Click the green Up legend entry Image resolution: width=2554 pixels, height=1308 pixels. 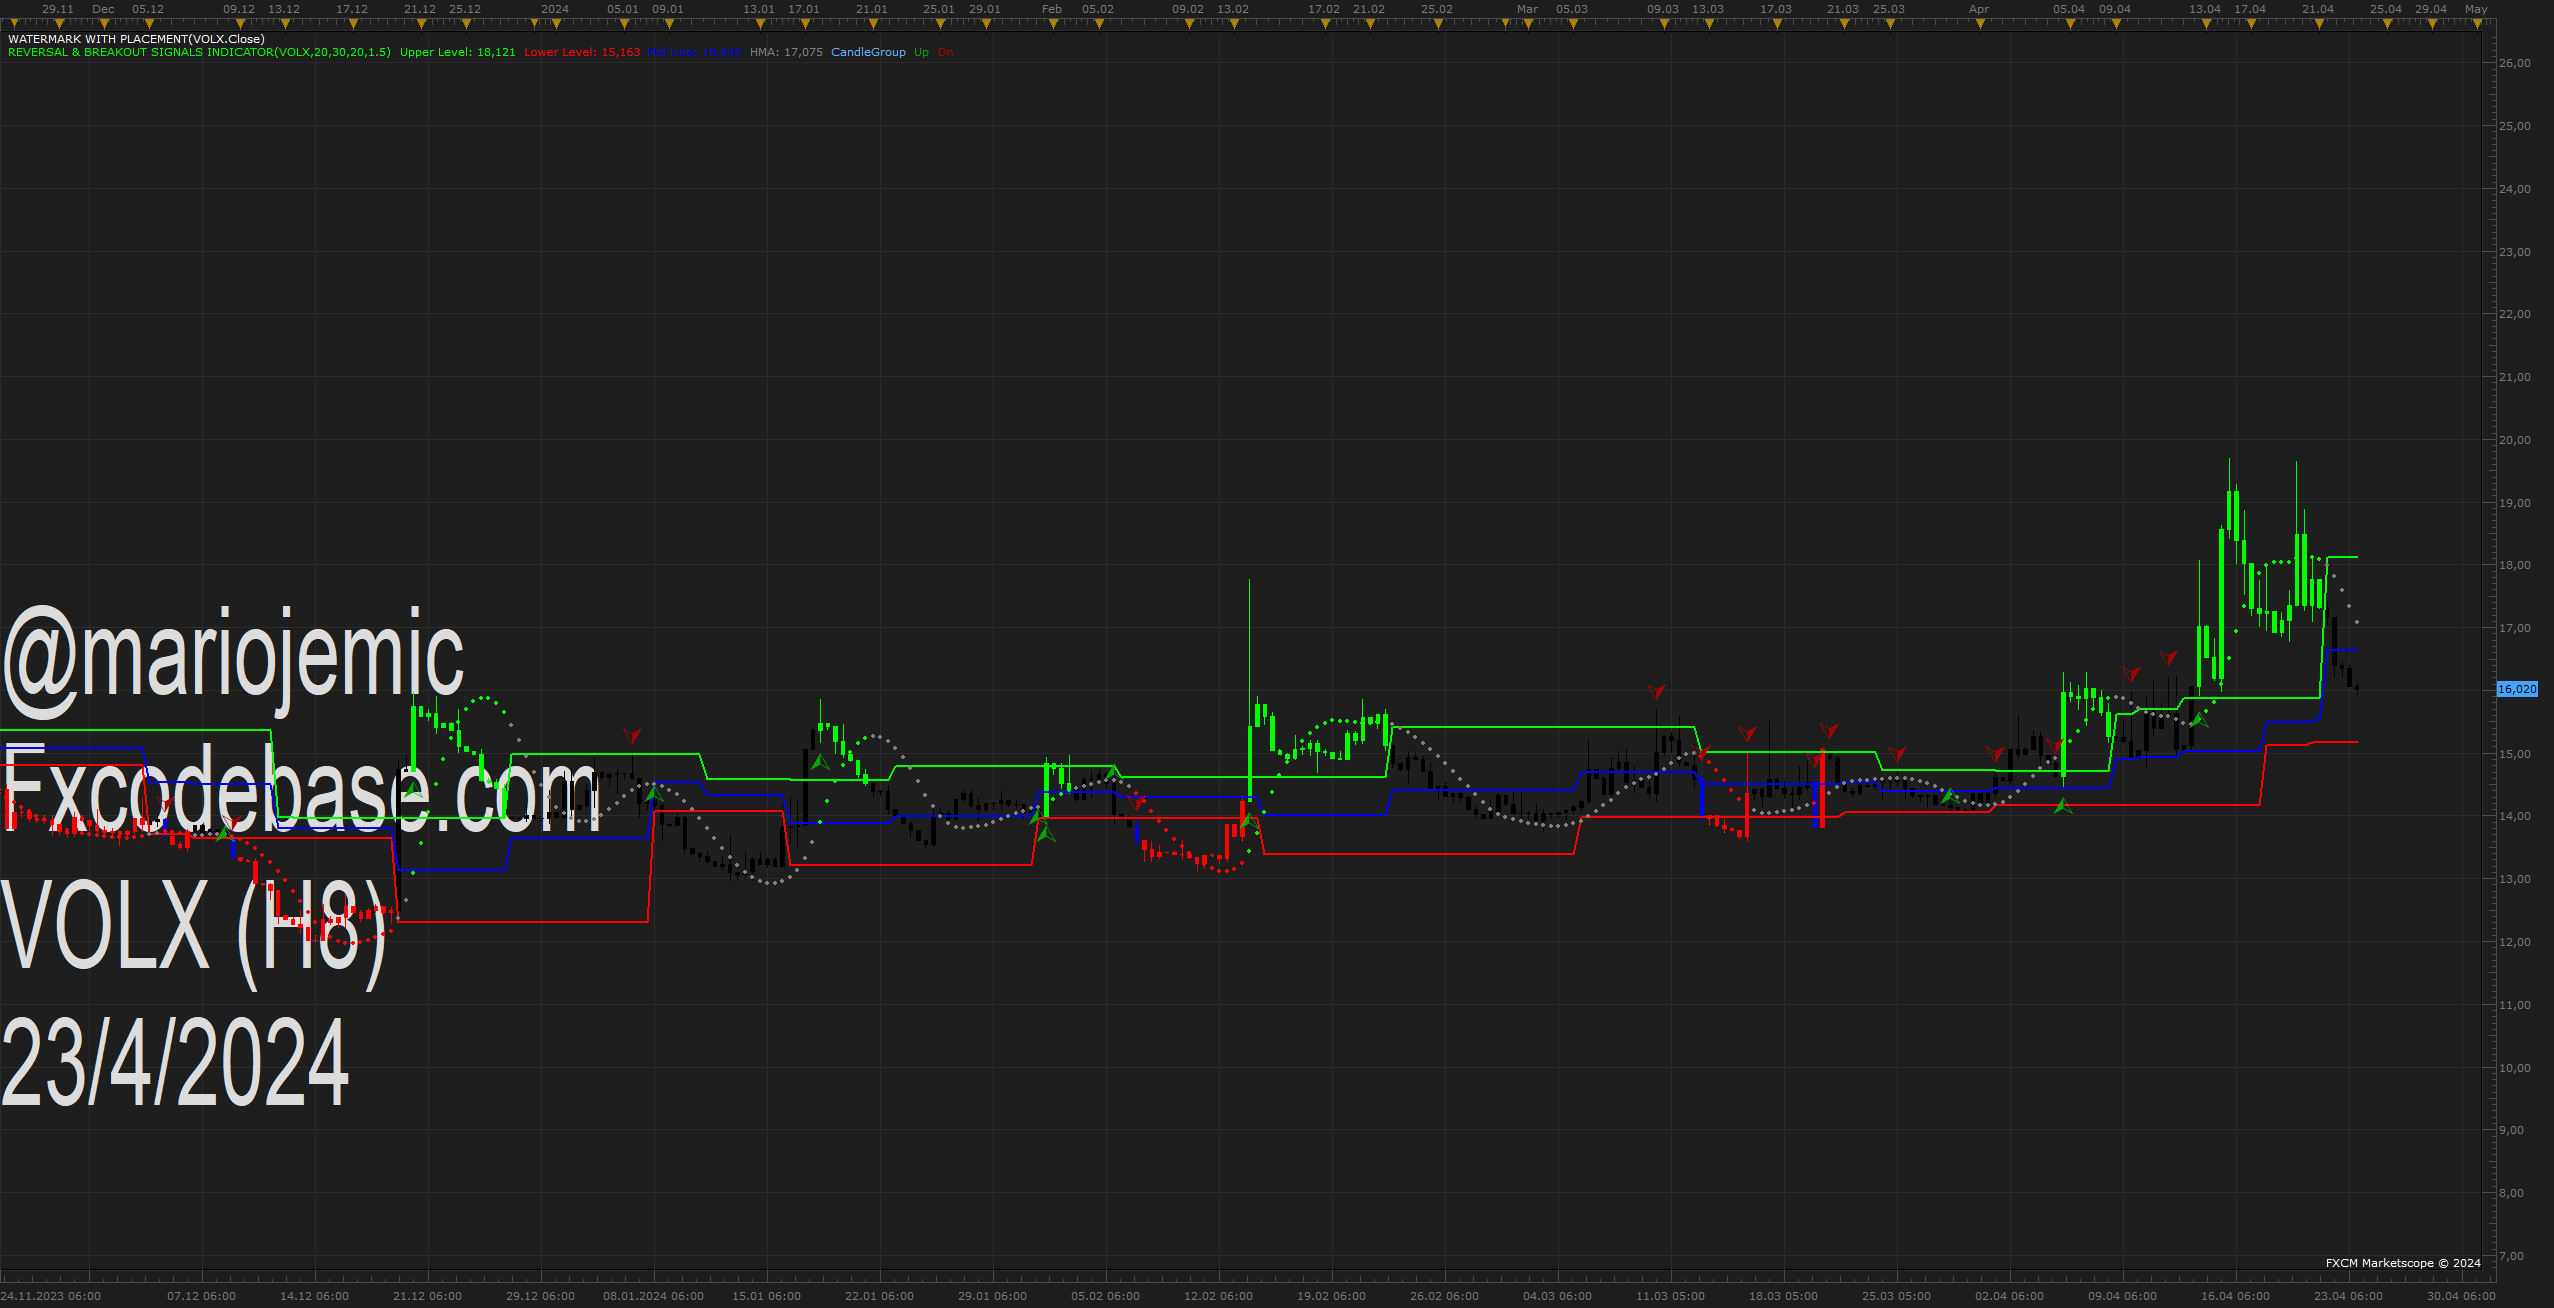coord(921,52)
